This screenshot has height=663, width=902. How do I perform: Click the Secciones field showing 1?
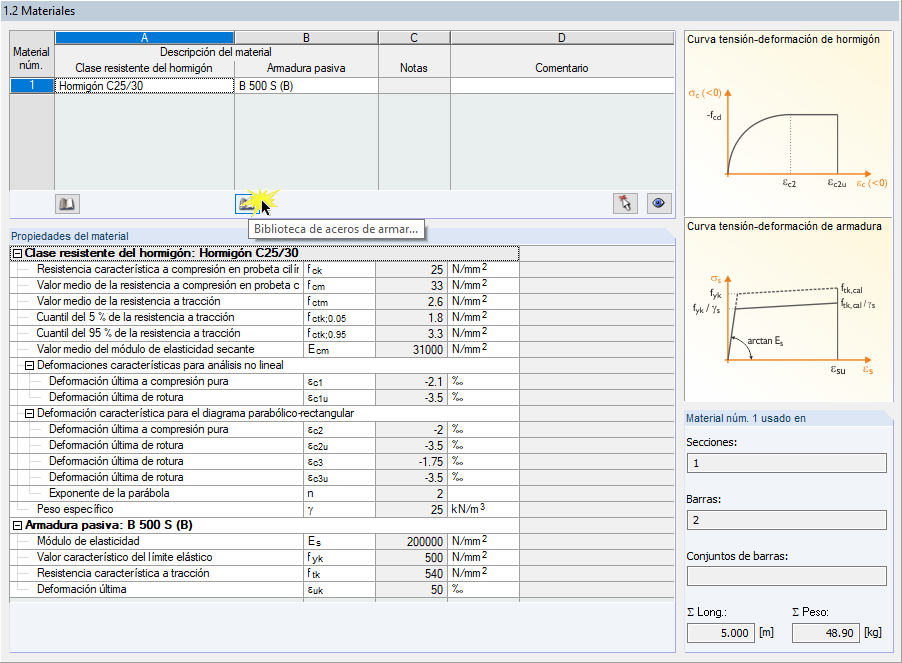pos(786,463)
